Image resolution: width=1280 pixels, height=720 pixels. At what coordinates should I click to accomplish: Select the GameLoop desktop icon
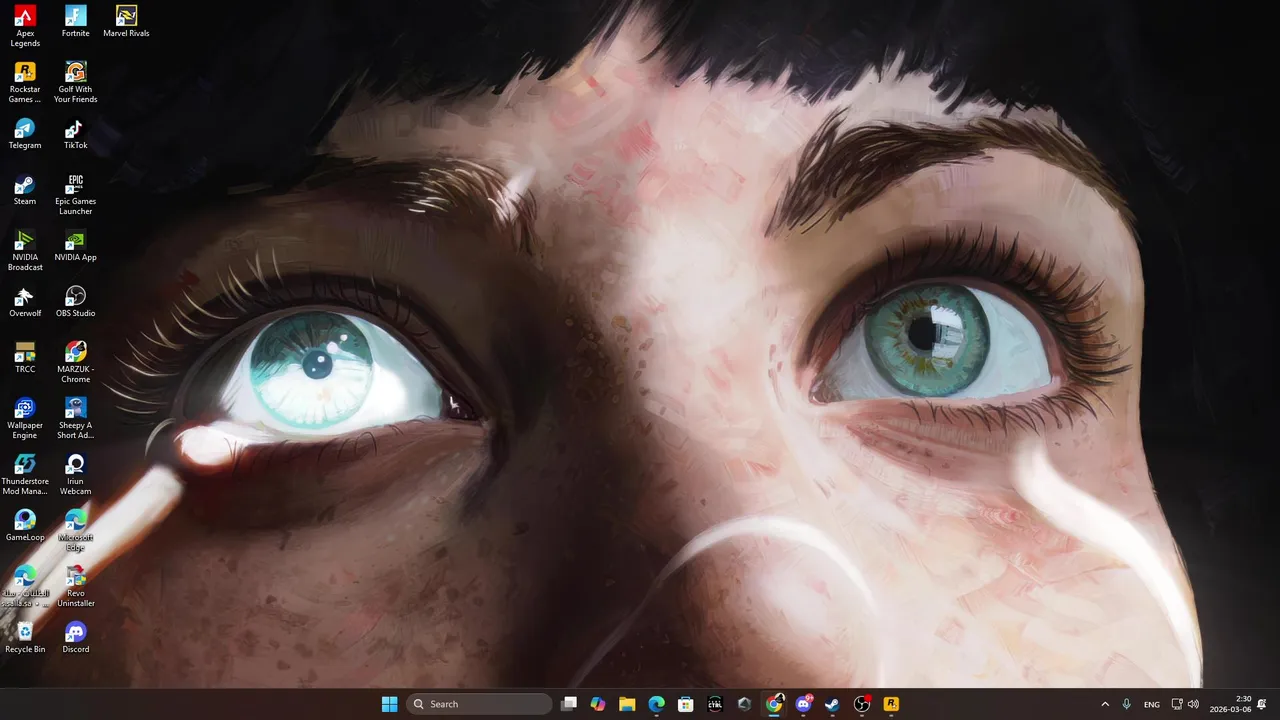pyautogui.click(x=25, y=525)
